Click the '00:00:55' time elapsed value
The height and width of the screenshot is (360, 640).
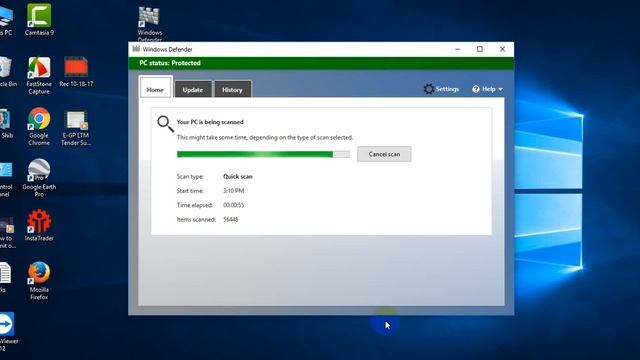pos(233,205)
